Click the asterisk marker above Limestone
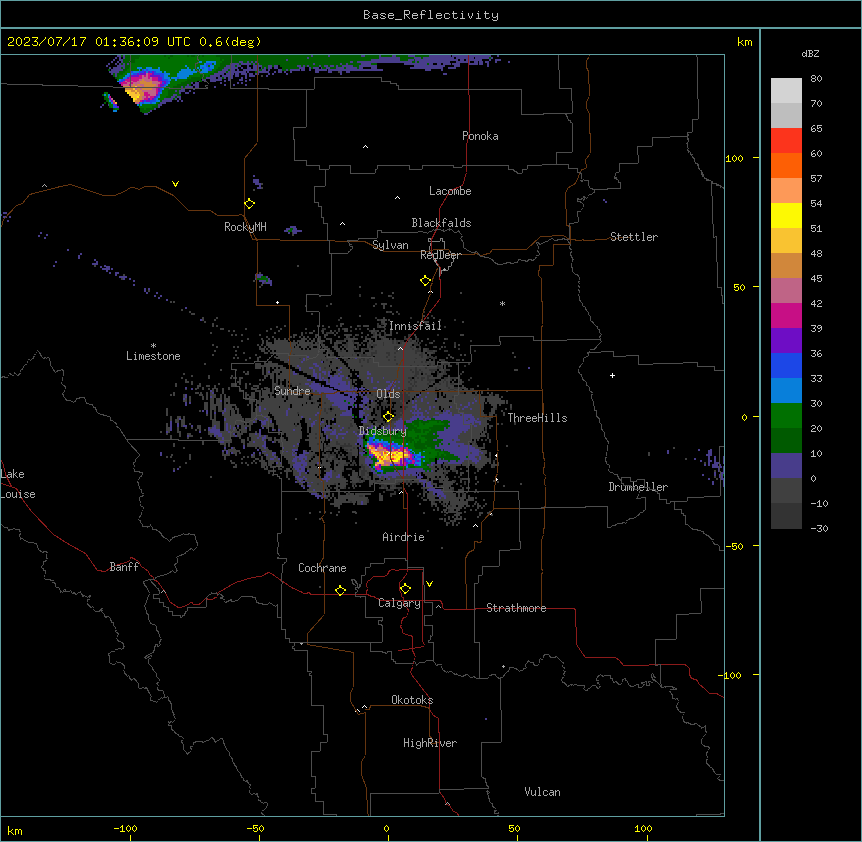This screenshot has height=842, width=862. pyautogui.click(x=153, y=345)
